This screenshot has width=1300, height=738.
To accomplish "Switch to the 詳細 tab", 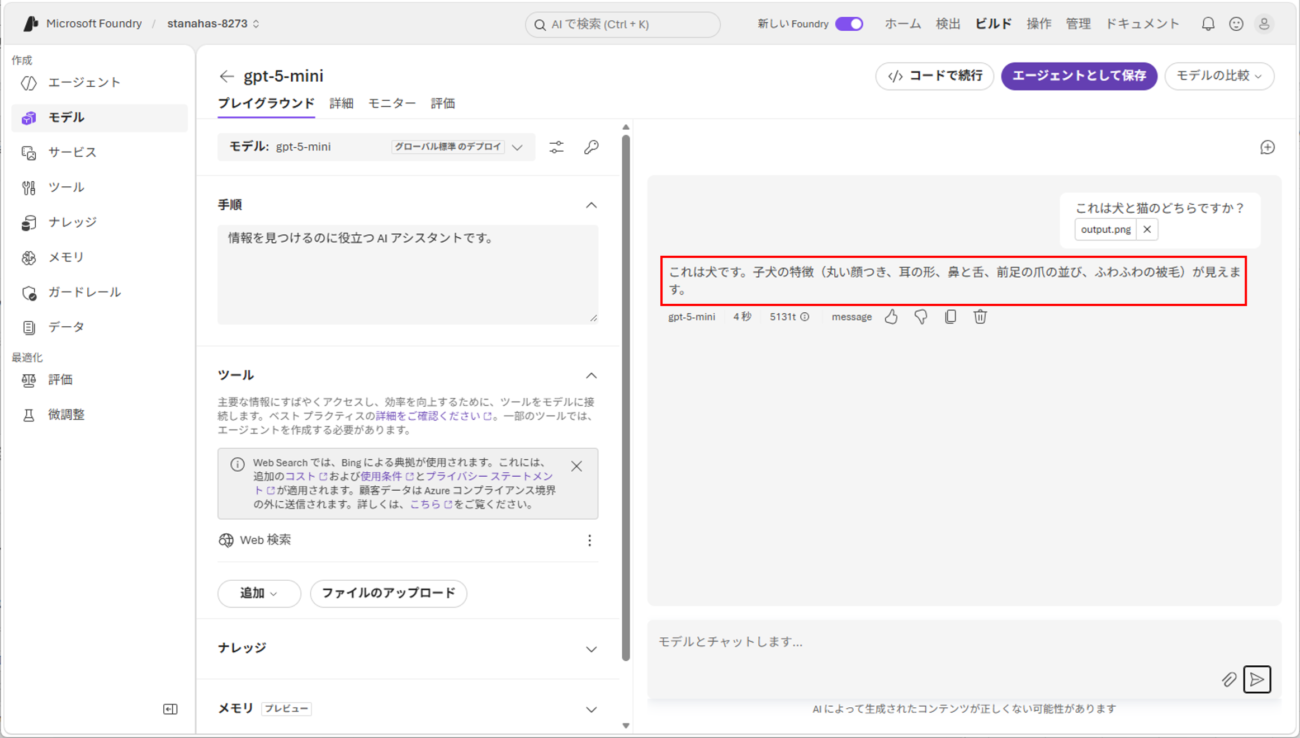I will (341, 103).
